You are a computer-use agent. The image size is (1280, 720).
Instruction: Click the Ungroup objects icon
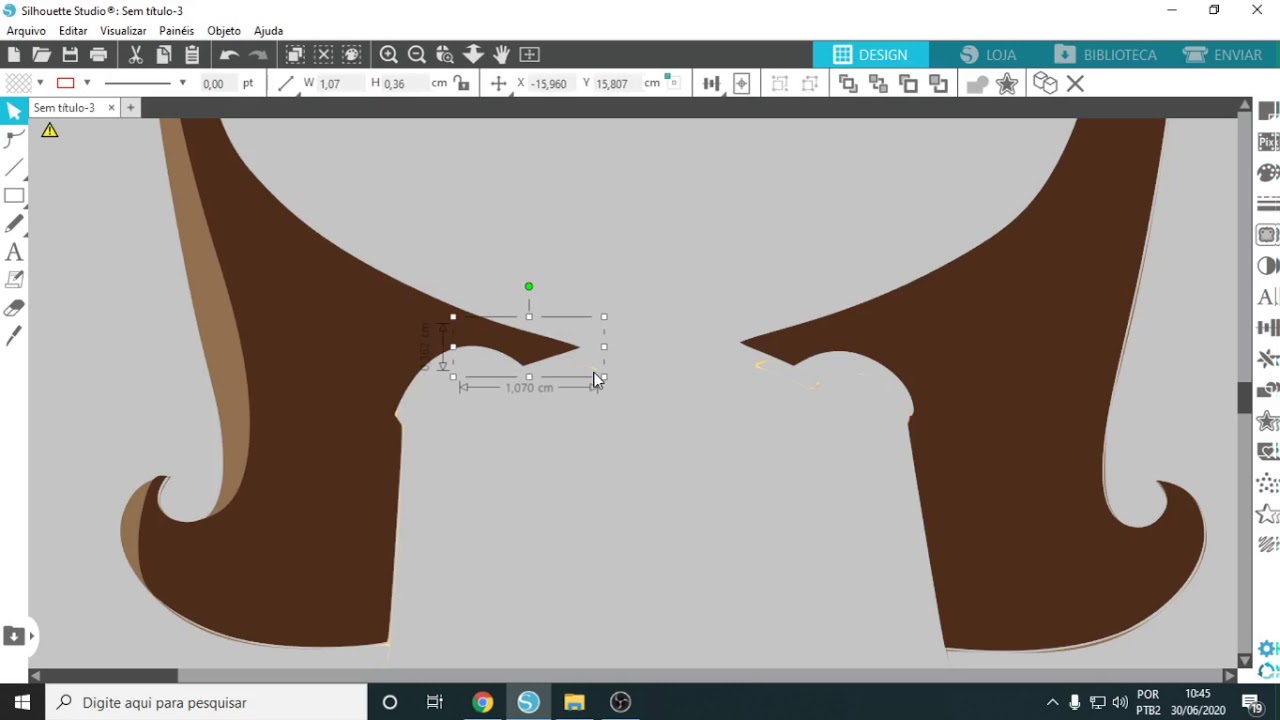click(x=810, y=84)
